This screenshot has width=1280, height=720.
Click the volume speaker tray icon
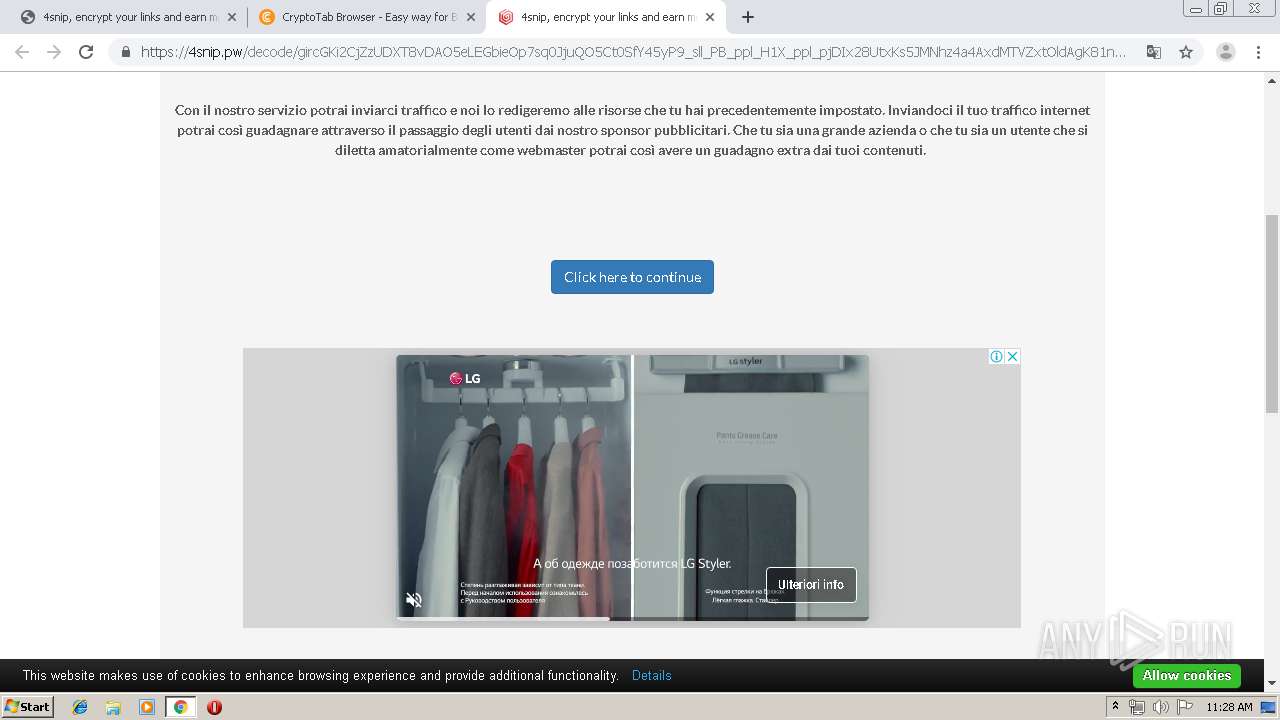1161,707
